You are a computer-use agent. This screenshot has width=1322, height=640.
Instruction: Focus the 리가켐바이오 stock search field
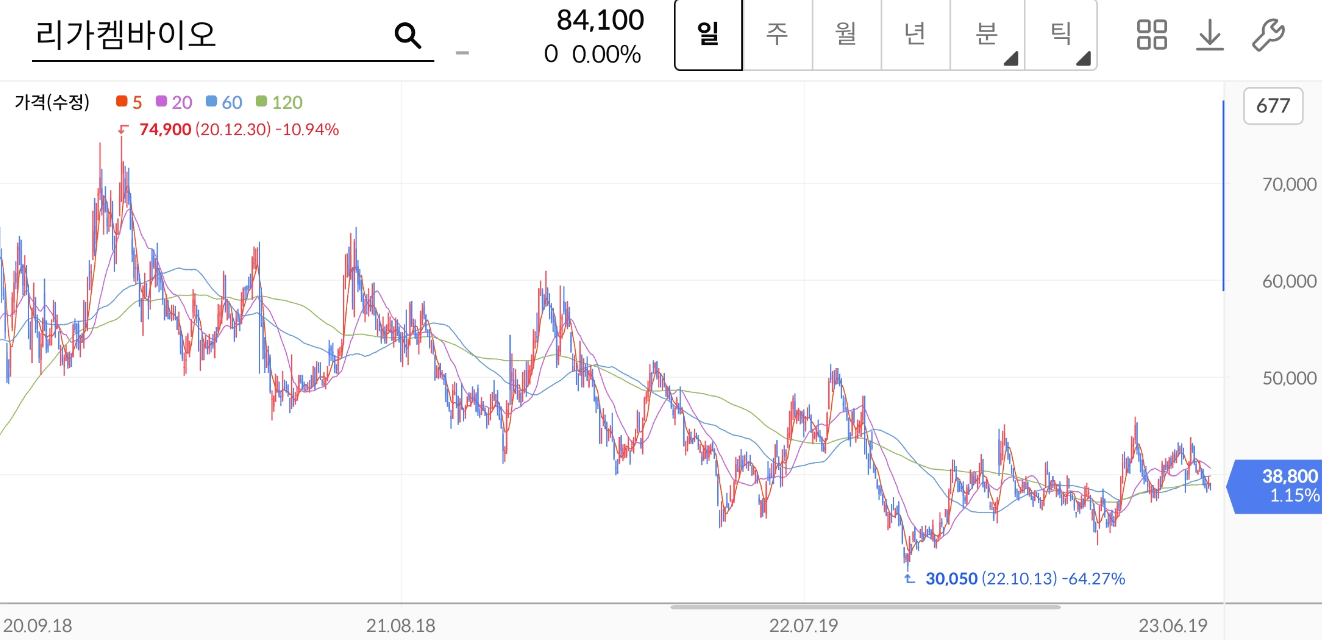(x=233, y=36)
